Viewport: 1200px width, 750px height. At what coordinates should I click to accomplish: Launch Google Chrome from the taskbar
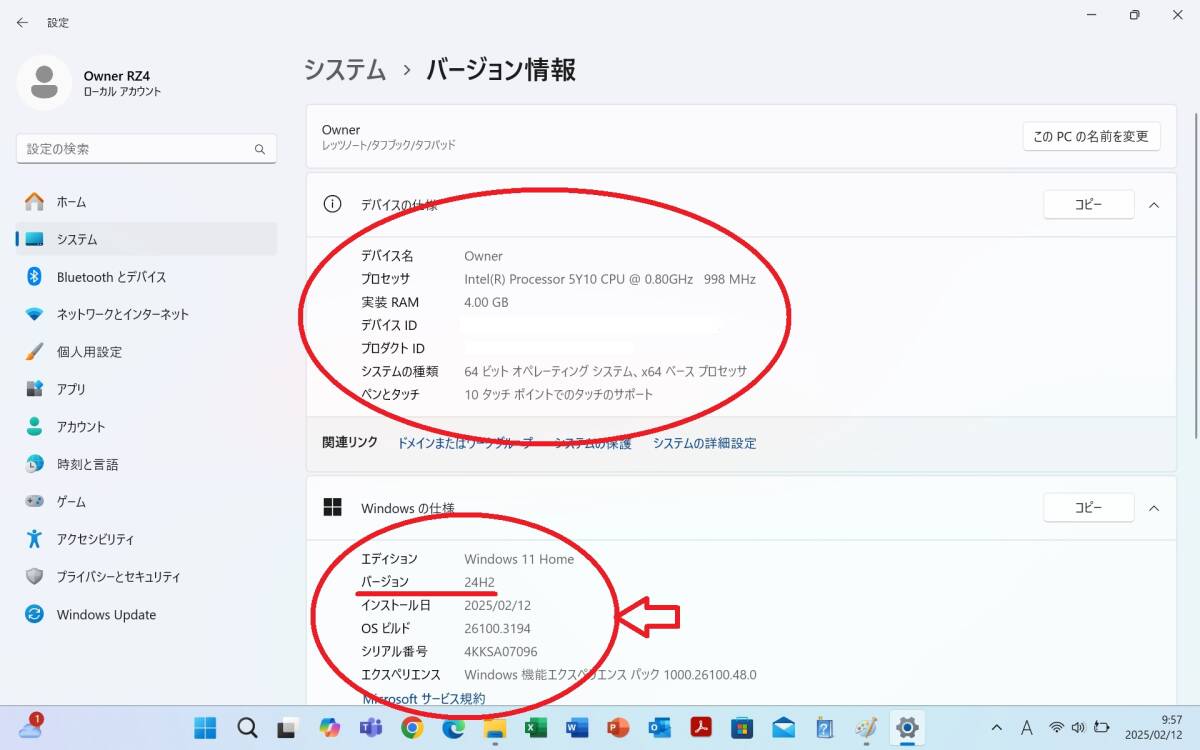coord(412,727)
